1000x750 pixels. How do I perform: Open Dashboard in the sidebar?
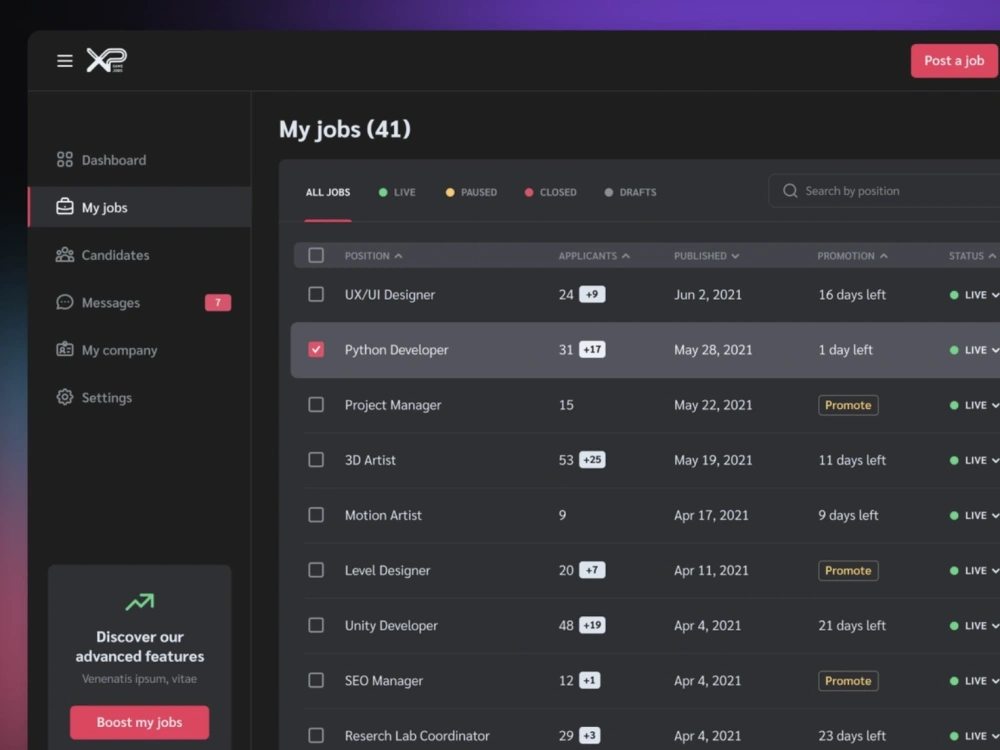point(140,159)
